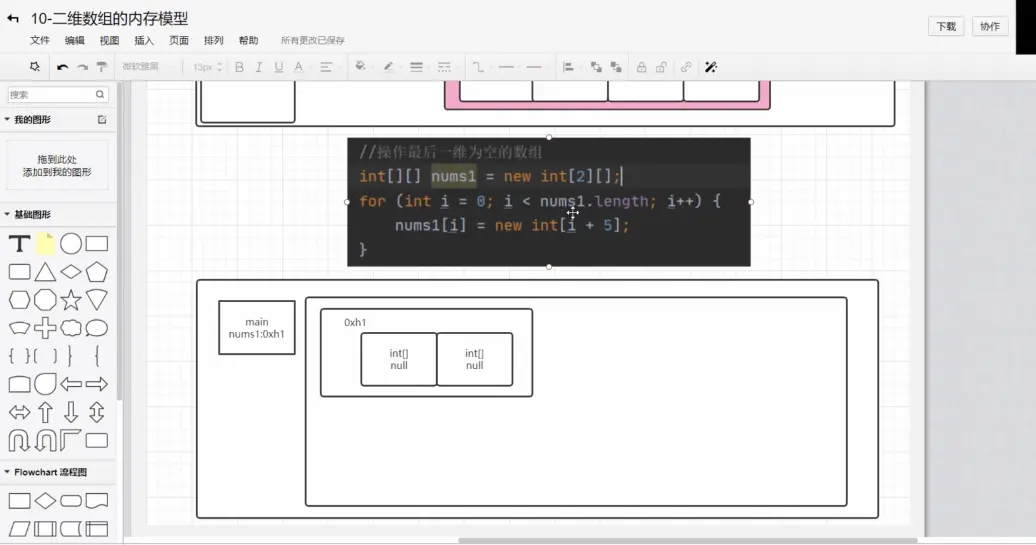Click the 下载 button
This screenshot has height=545, width=1036.
pyautogui.click(x=946, y=26)
